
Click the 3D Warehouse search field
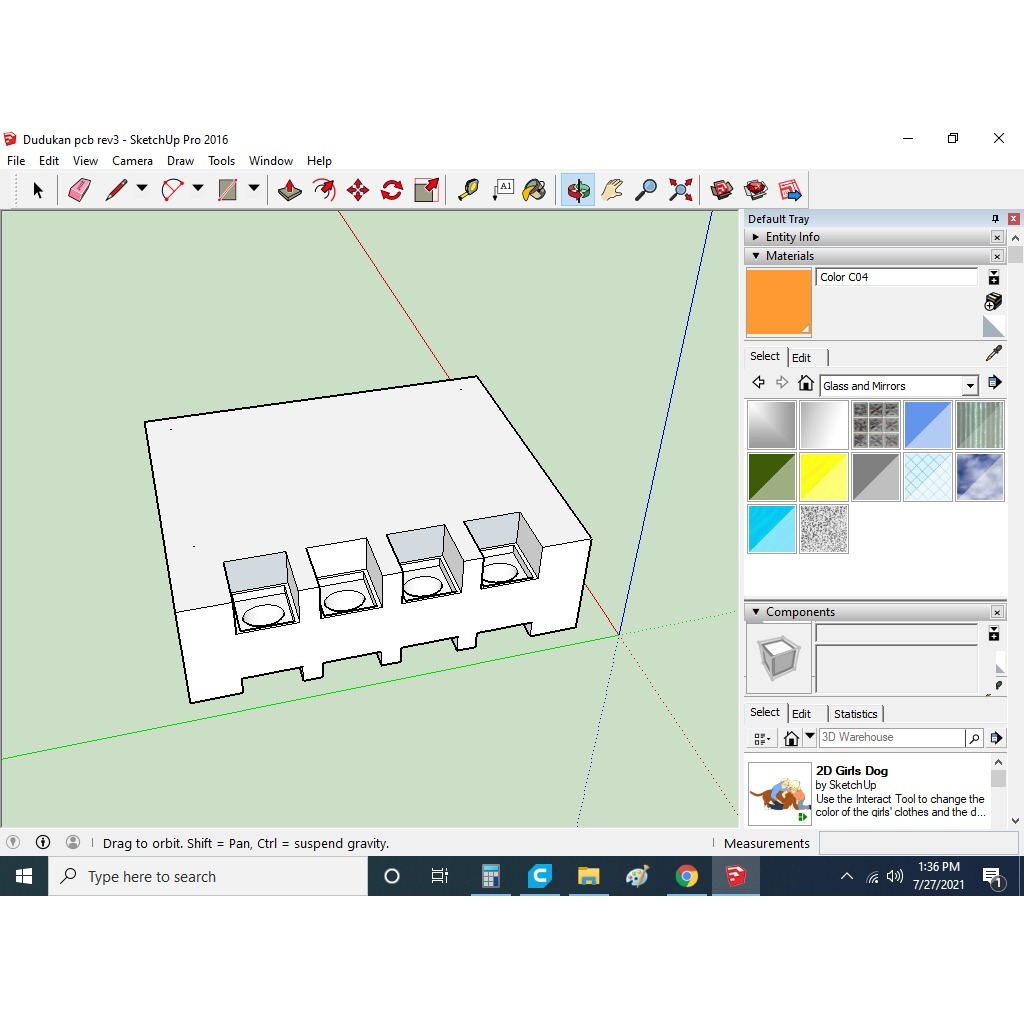pos(890,737)
